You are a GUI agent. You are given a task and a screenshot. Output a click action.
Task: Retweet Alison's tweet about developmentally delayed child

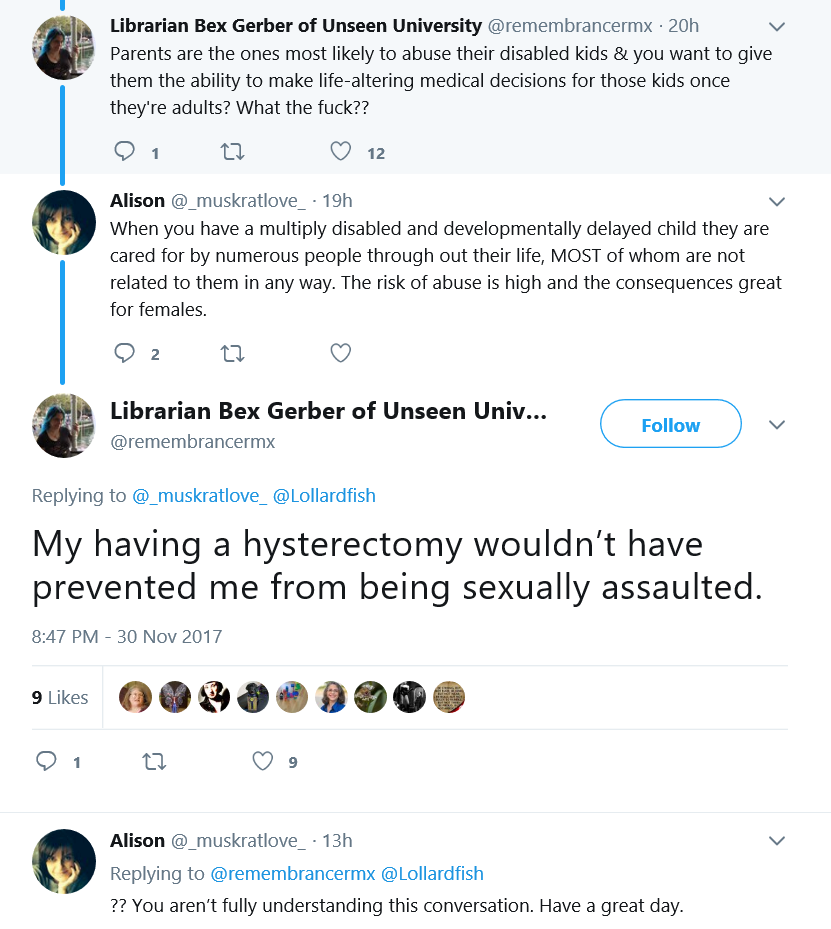coord(232,354)
